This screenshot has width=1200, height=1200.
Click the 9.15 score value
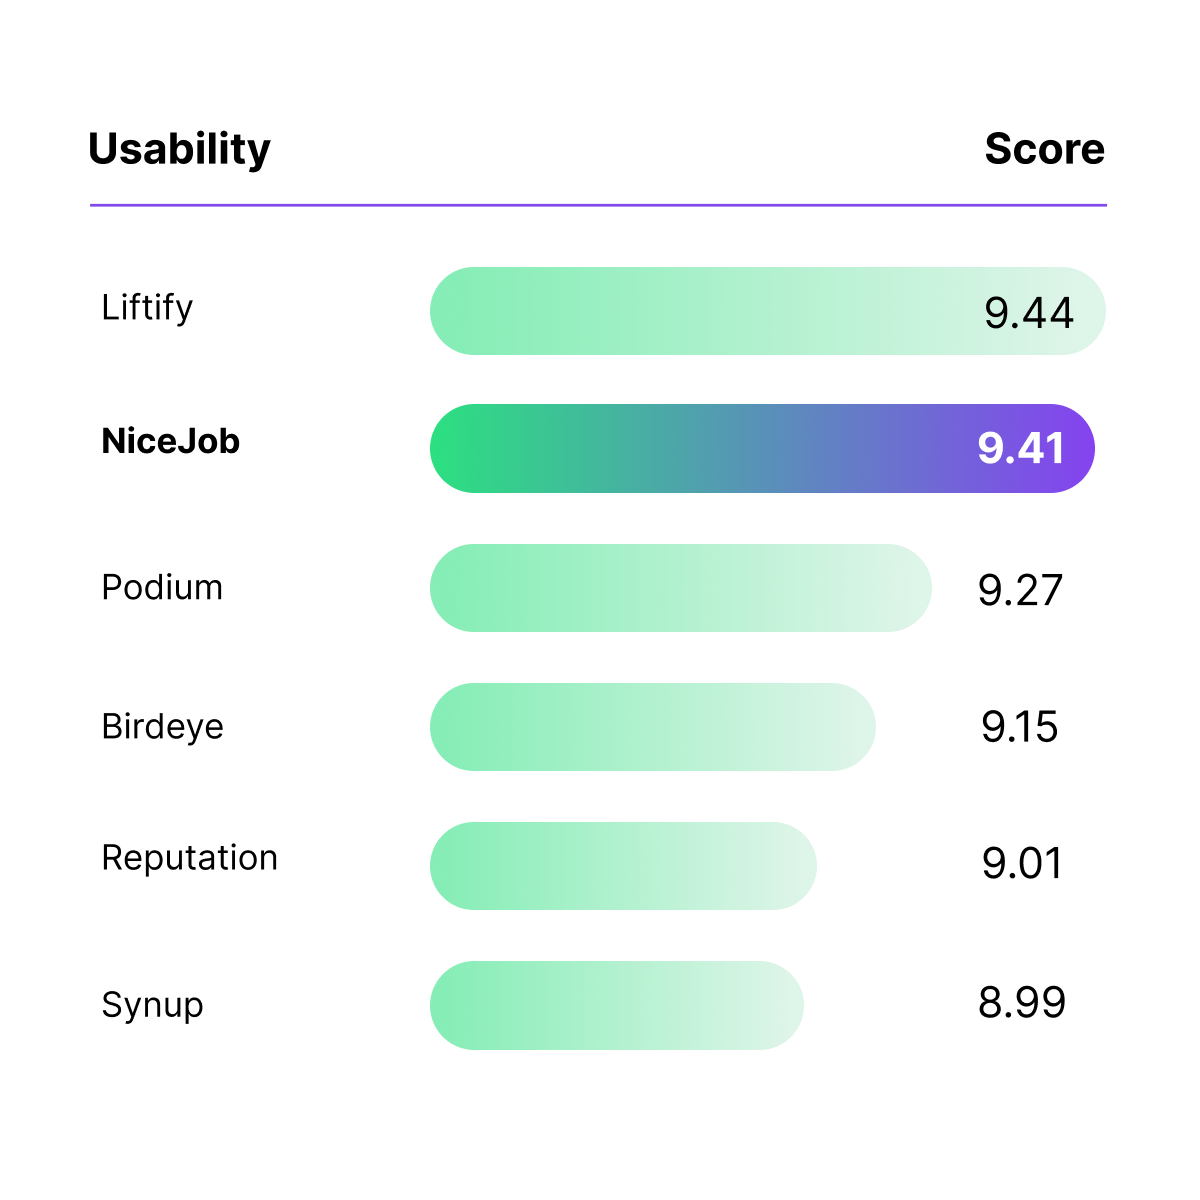point(1019,727)
